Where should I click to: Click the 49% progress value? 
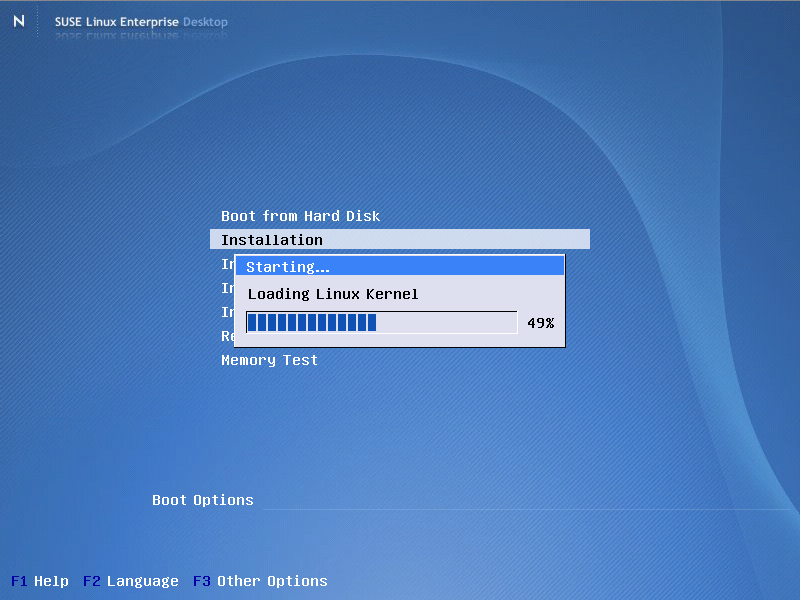tap(541, 323)
